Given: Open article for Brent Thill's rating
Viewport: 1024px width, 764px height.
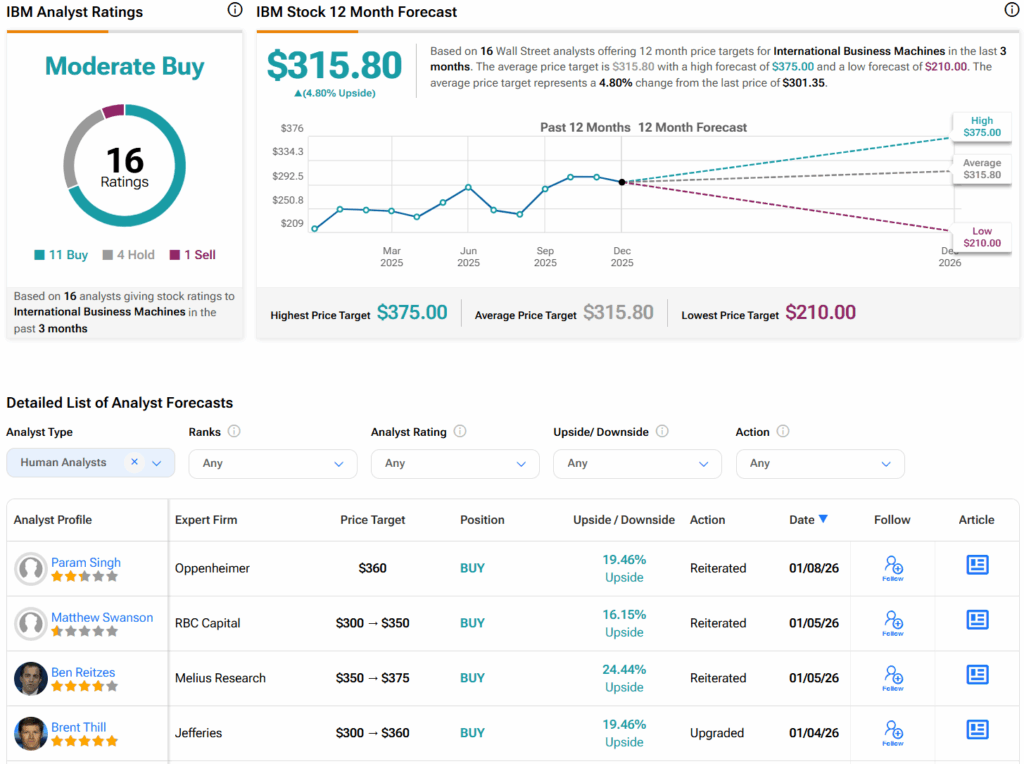Looking at the screenshot, I should [x=977, y=730].
